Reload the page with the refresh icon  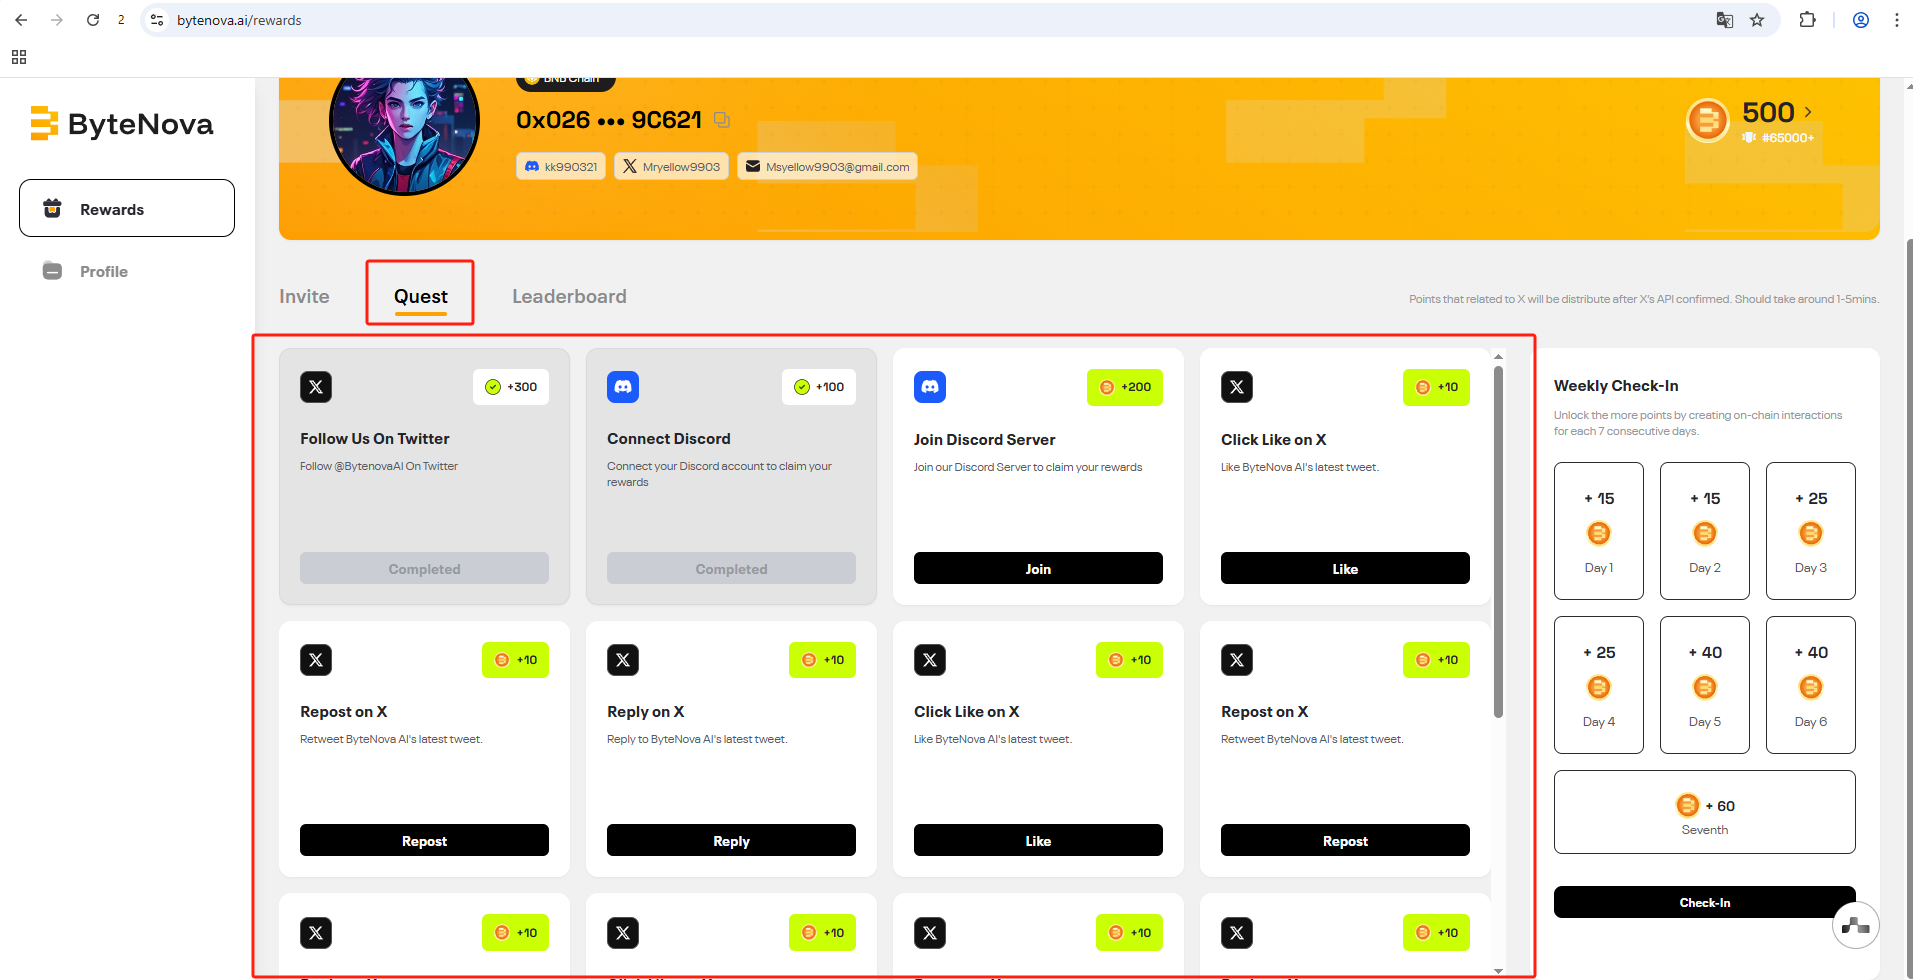tap(93, 20)
